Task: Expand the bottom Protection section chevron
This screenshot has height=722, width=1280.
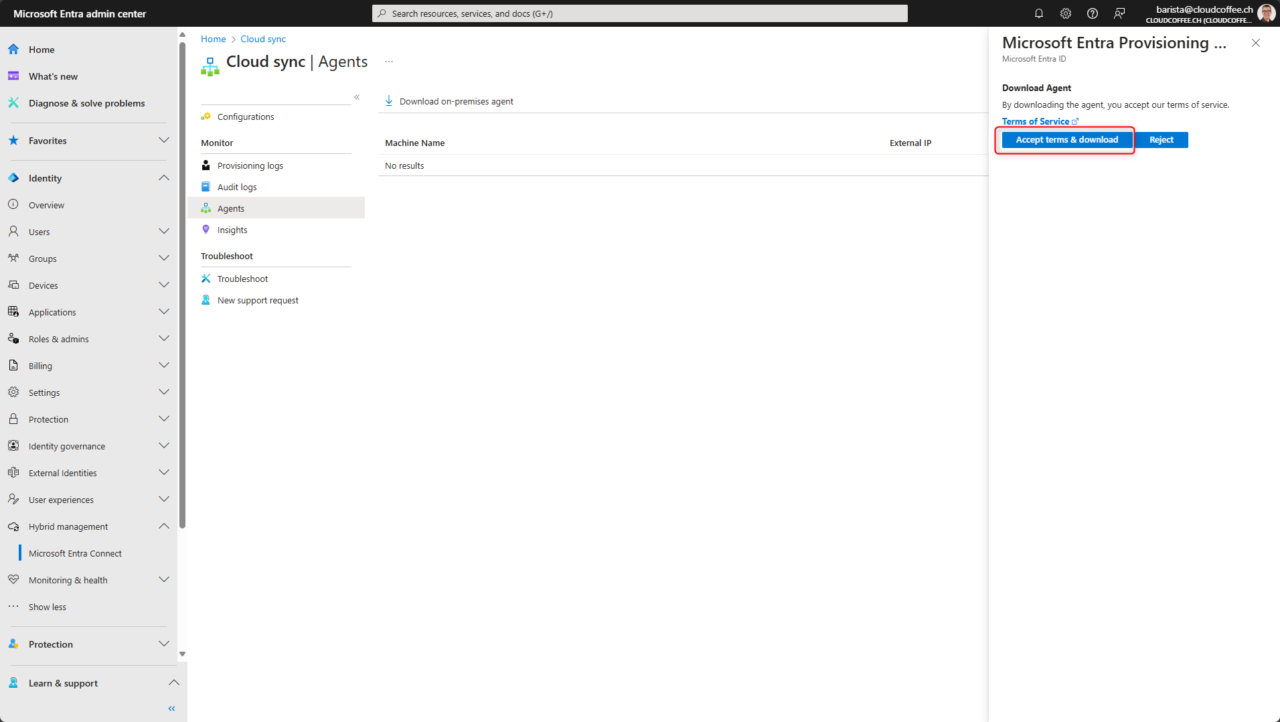Action: coord(164,644)
